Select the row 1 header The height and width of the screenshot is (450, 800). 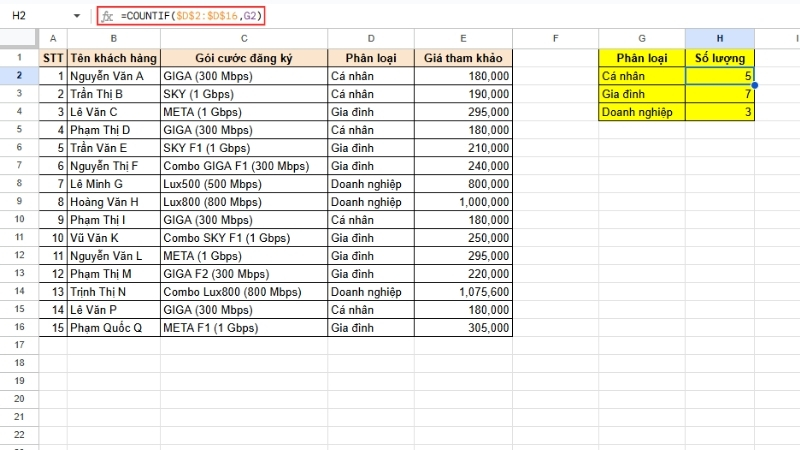(x=19, y=57)
